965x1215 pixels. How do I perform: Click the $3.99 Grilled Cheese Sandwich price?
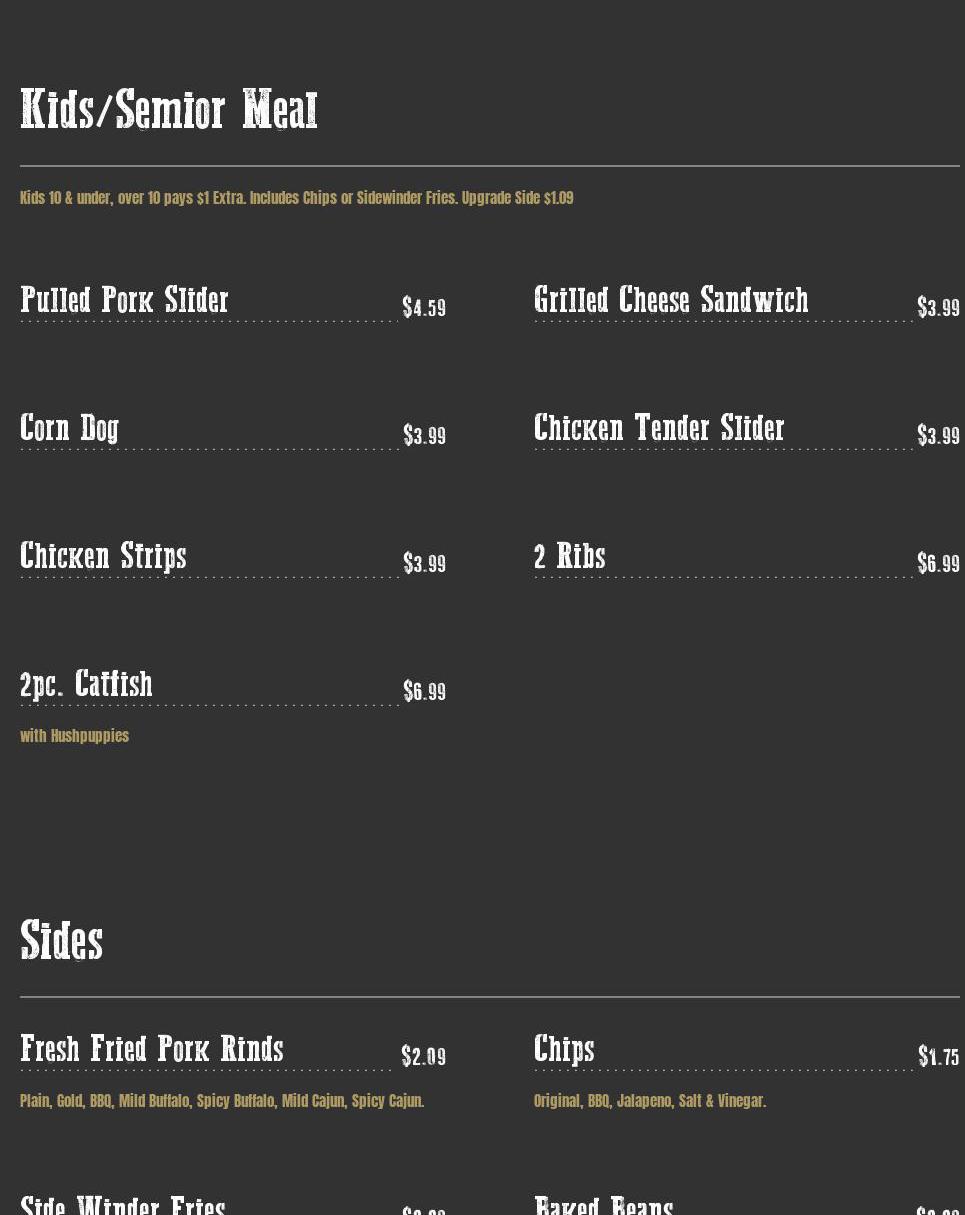pos(938,308)
